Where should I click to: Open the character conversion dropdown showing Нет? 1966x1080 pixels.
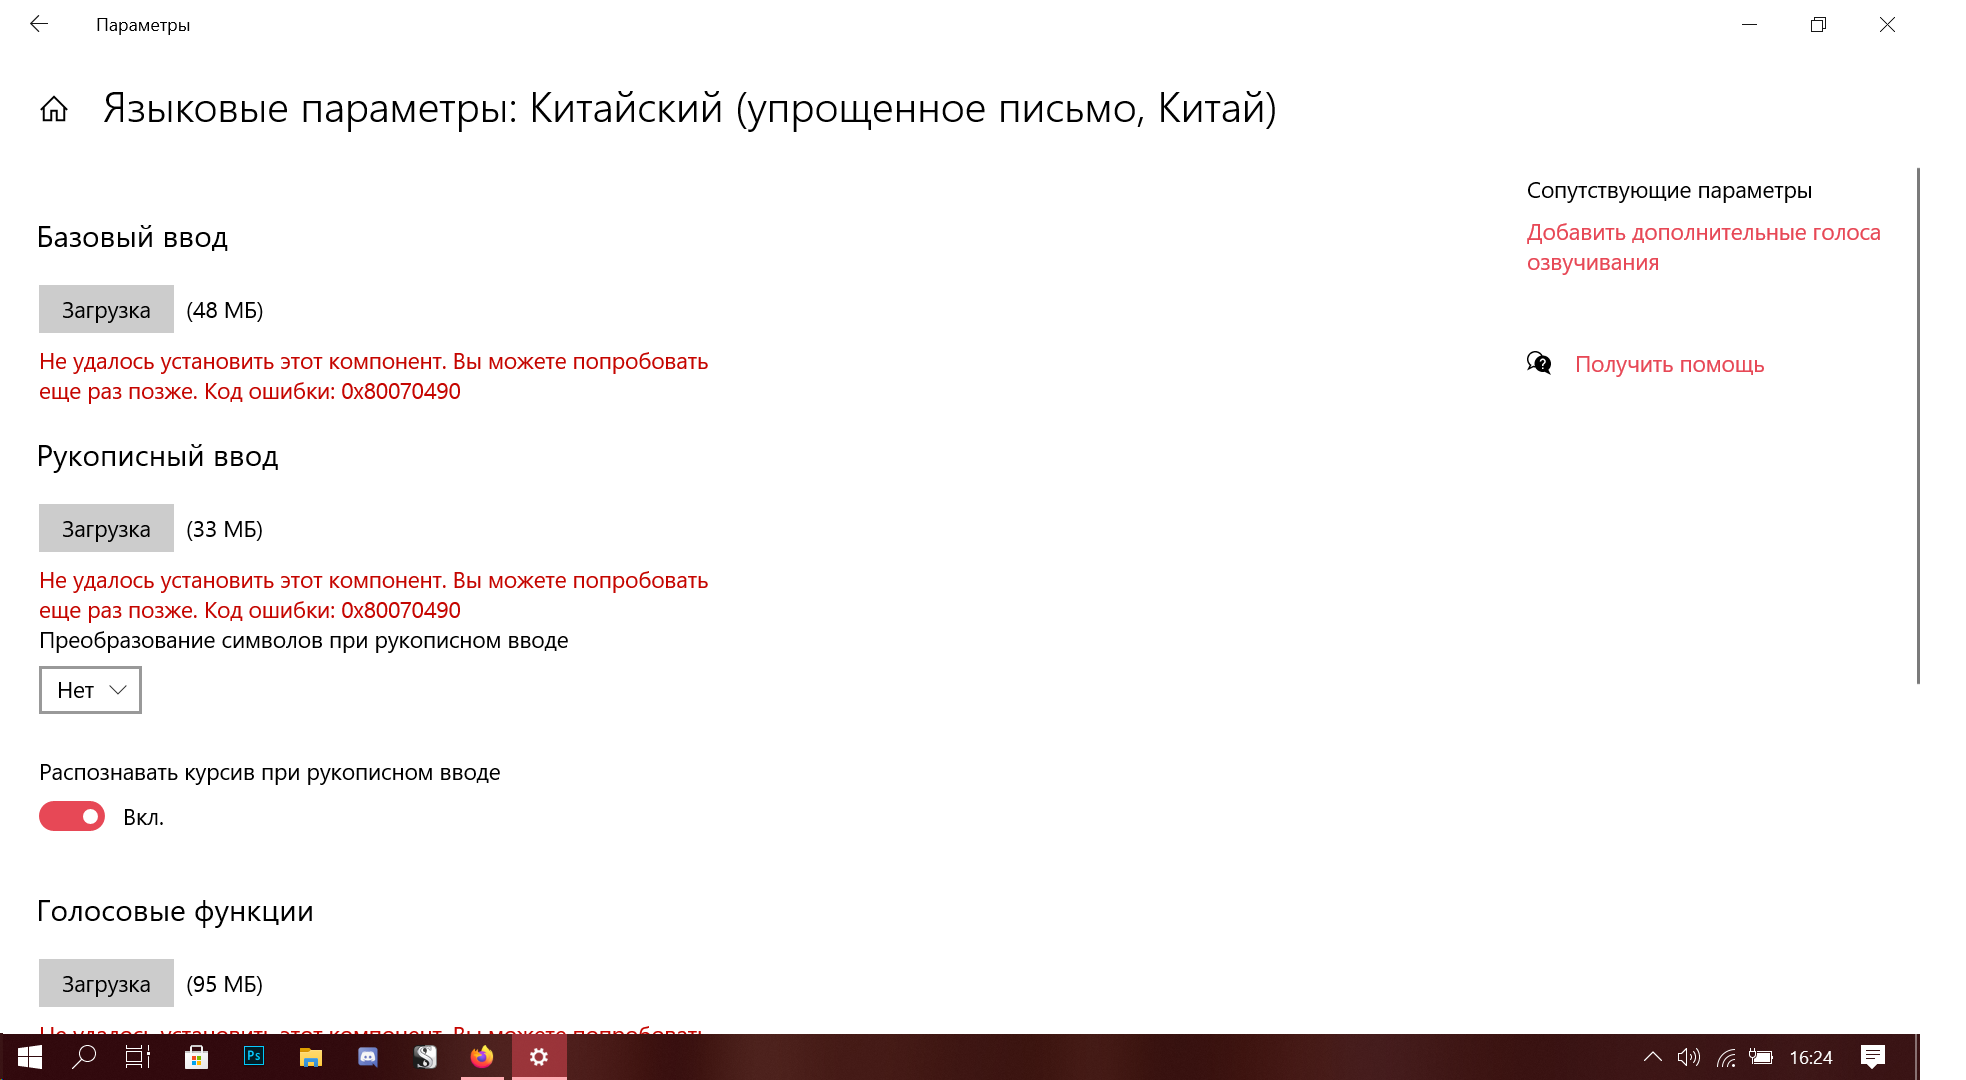pos(90,690)
